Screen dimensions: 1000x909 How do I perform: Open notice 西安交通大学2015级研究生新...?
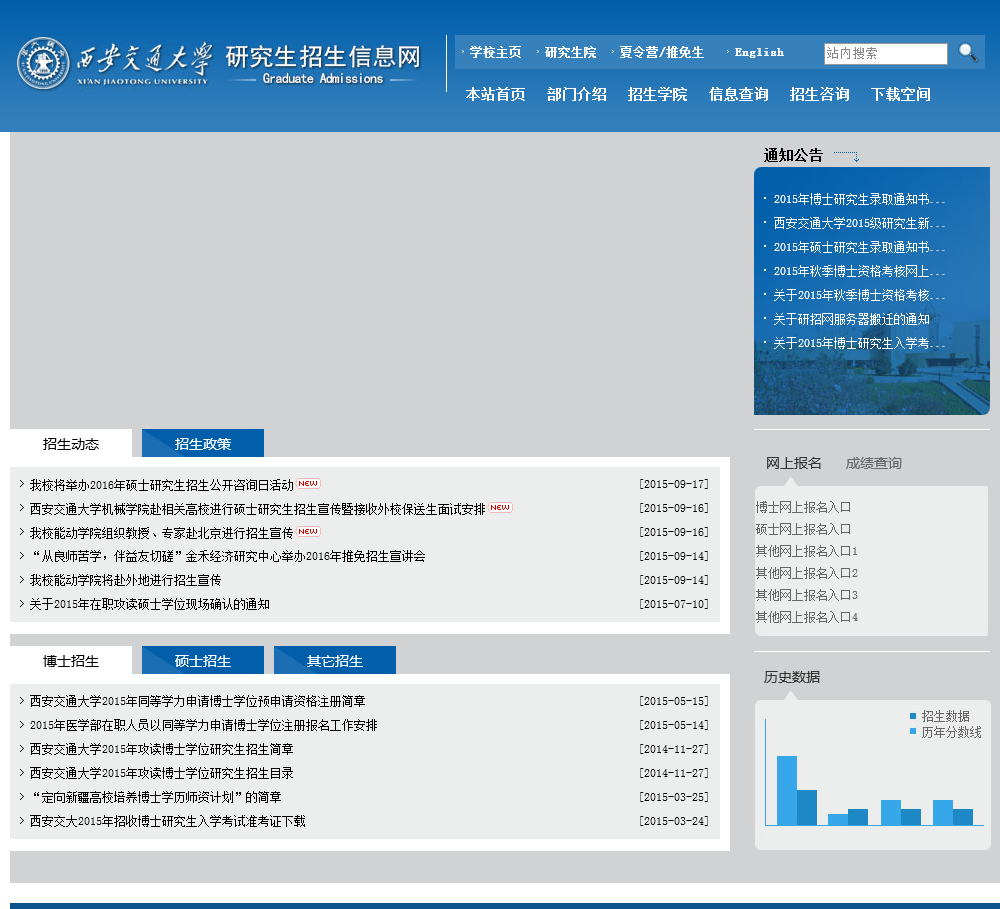(858, 223)
